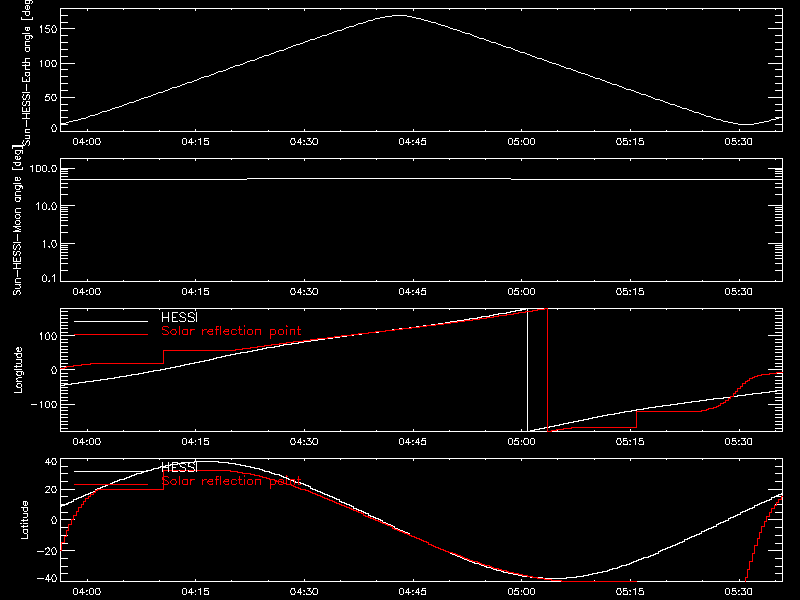Click 04:45 time label under Latitude plot
Image resolution: width=800 pixels, height=600 pixels.
(412, 591)
